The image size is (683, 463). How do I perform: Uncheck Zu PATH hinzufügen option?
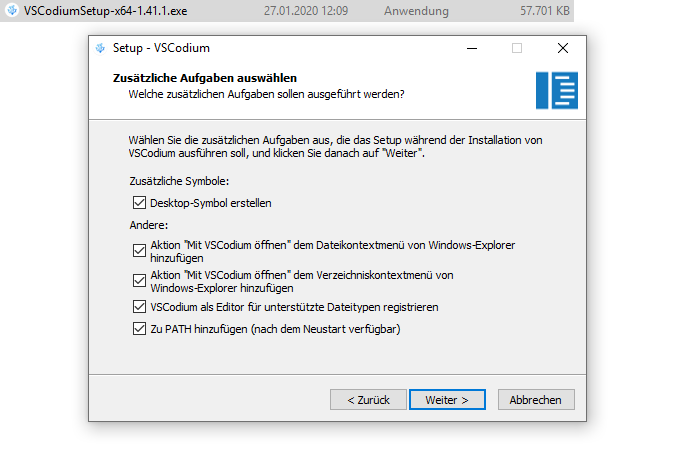[x=139, y=328]
